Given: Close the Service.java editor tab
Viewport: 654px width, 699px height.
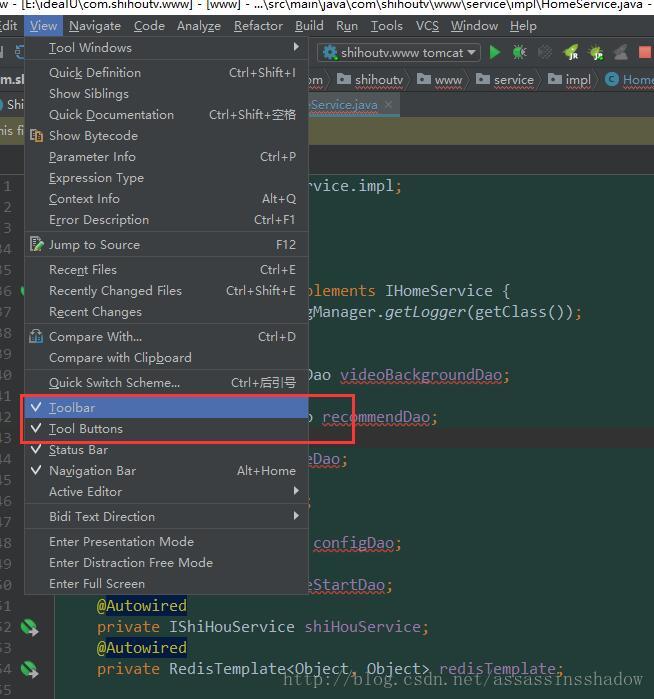Looking at the screenshot, I should click(388, 105).
